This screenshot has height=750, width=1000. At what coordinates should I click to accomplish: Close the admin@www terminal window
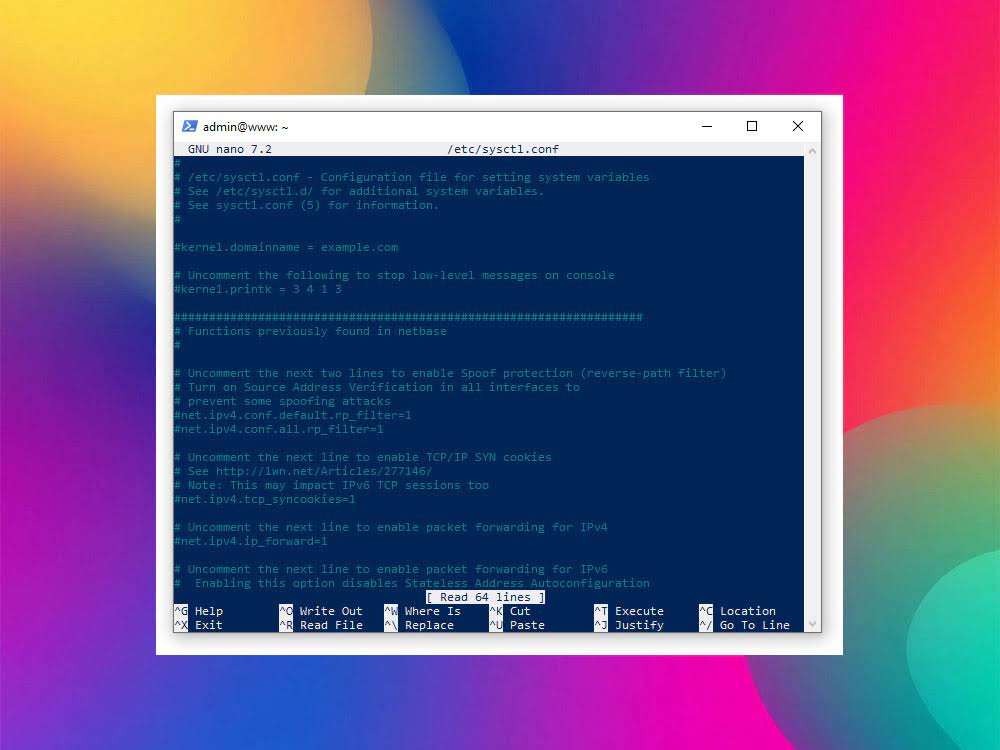[797, 127]
